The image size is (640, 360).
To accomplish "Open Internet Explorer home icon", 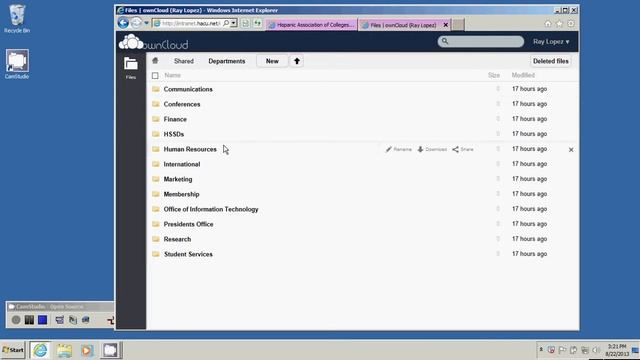I will [x=548, y=24].
